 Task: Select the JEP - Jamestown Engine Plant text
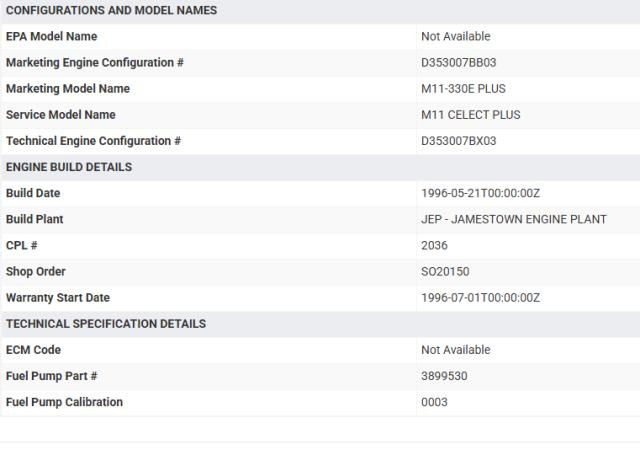[x=514, y=219]
